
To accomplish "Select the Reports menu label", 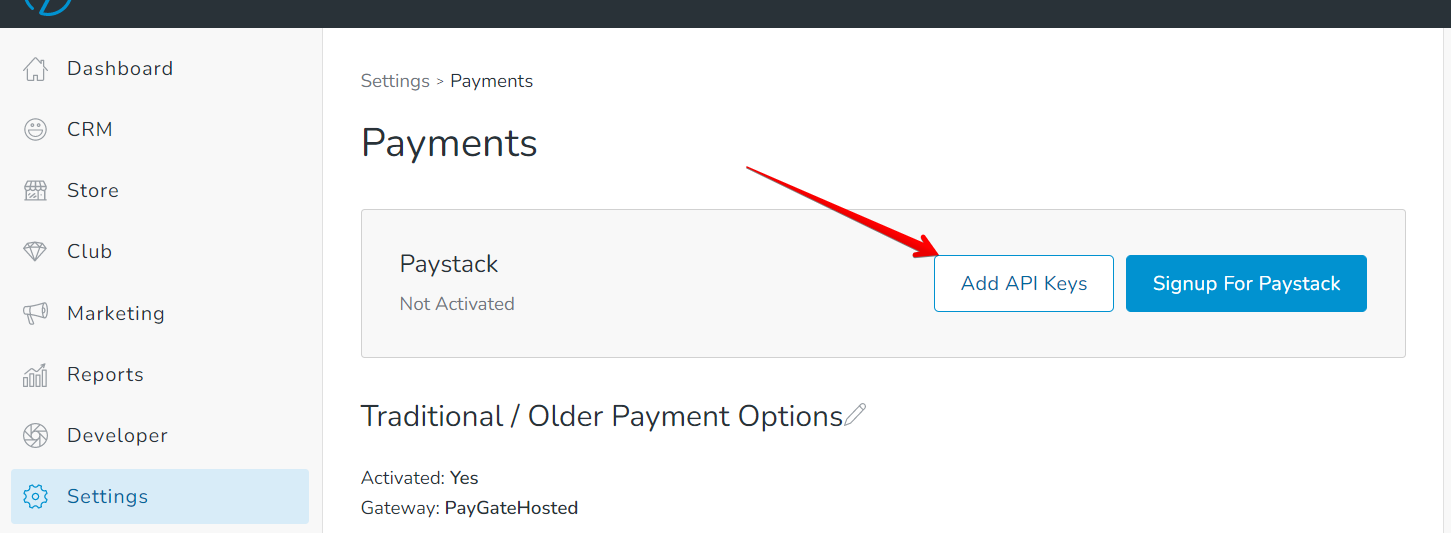I will 105,375.
